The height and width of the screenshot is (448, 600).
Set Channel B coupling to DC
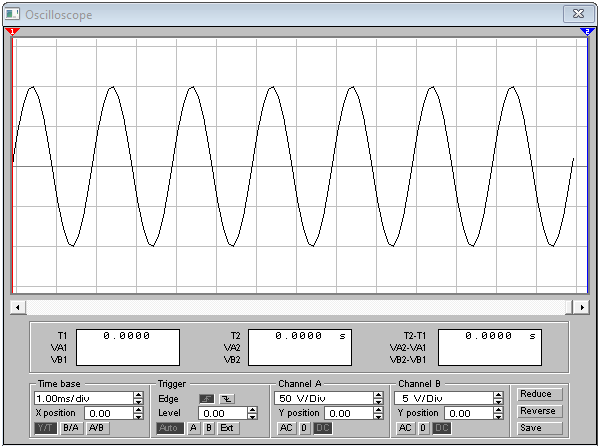pyautogui.click(x=442, y=428)
